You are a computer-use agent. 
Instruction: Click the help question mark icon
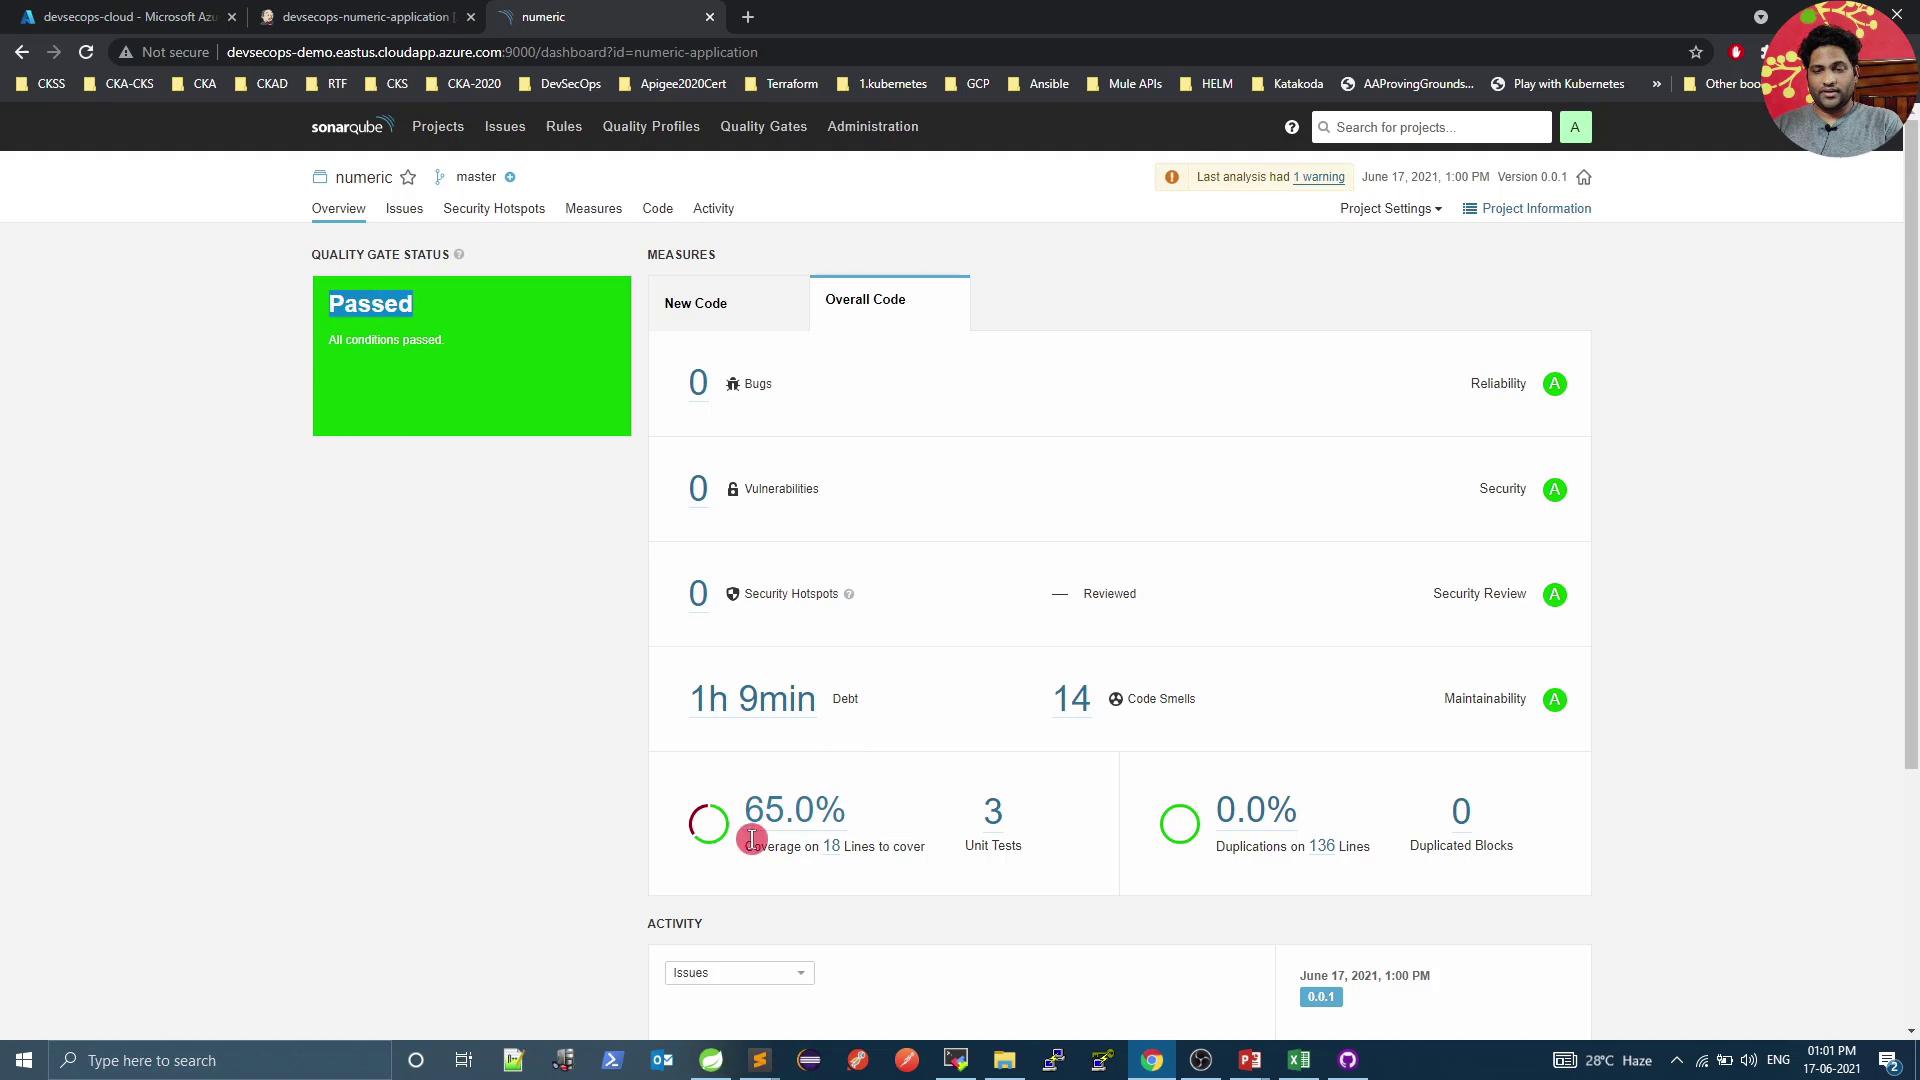[1291, 127]
